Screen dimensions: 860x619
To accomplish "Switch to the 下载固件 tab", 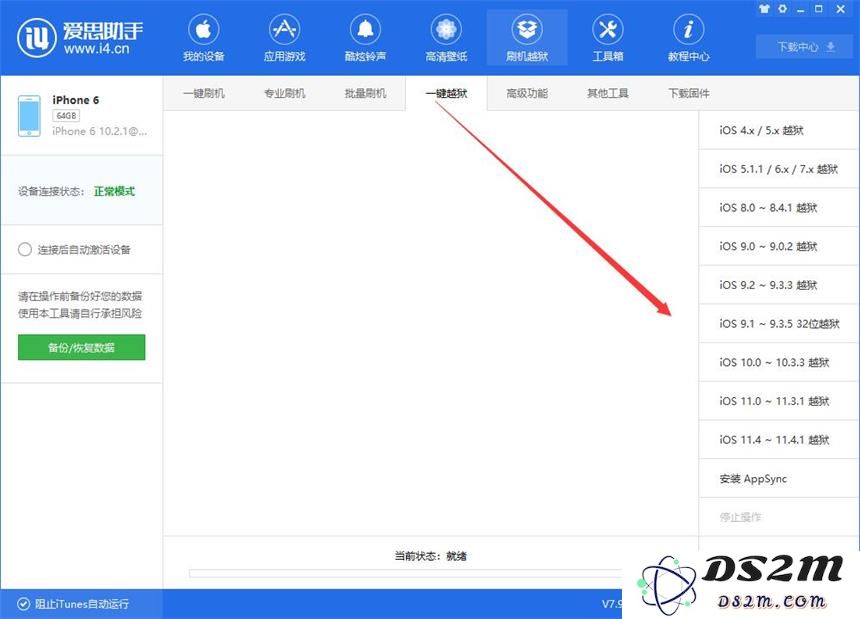I will tap(688, 93).
